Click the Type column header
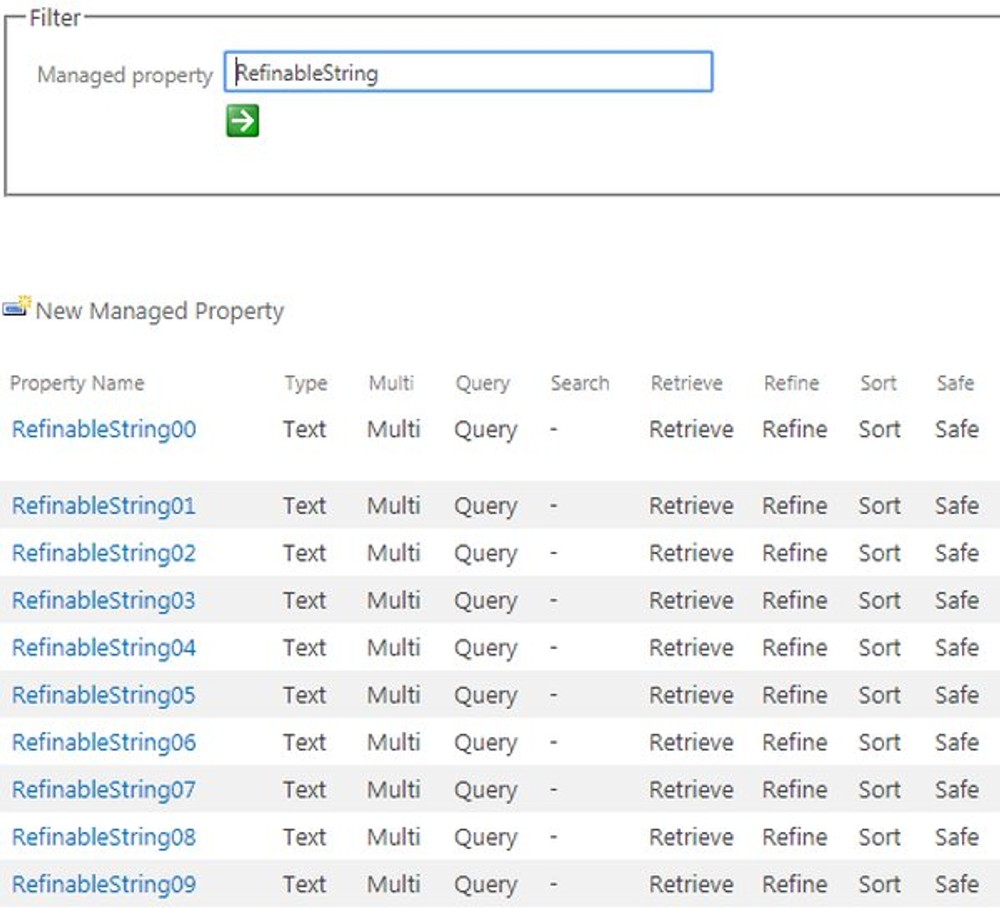Screen dimensions: 1000x908 tap(305, 383)
